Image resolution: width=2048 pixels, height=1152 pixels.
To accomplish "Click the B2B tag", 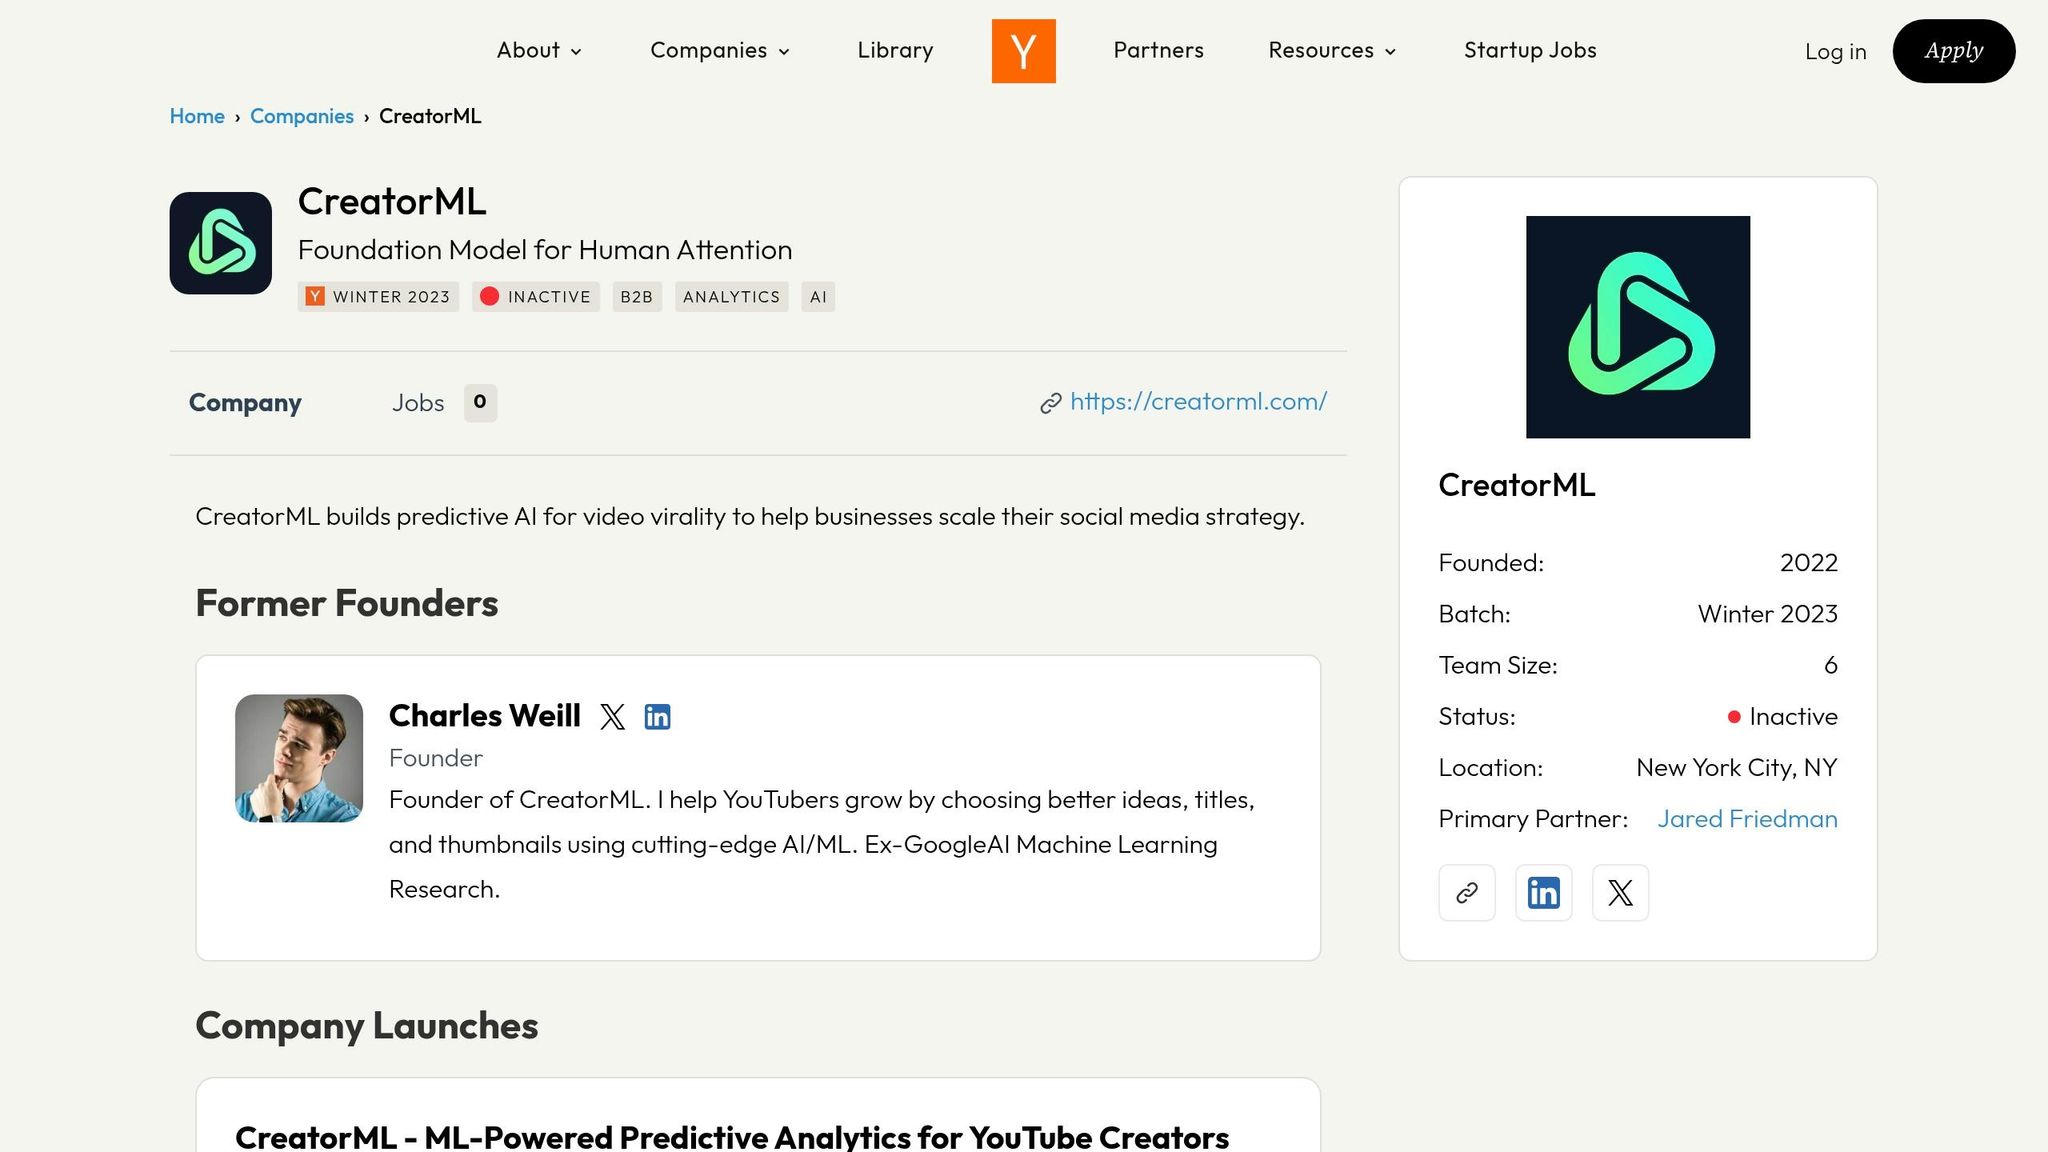I will (637, 297).
